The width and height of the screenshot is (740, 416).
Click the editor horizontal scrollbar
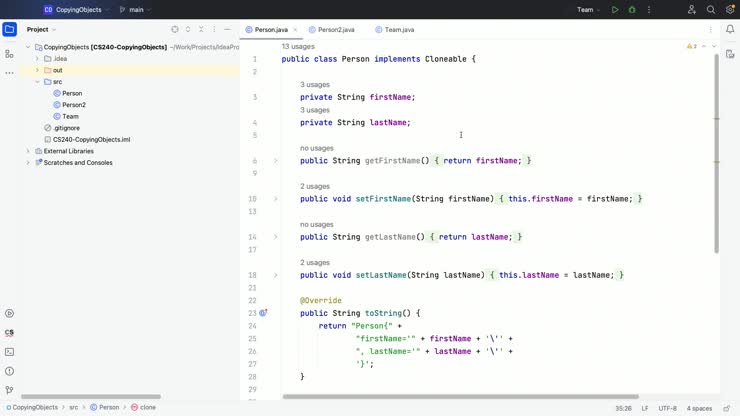click(x=461, y=397)
